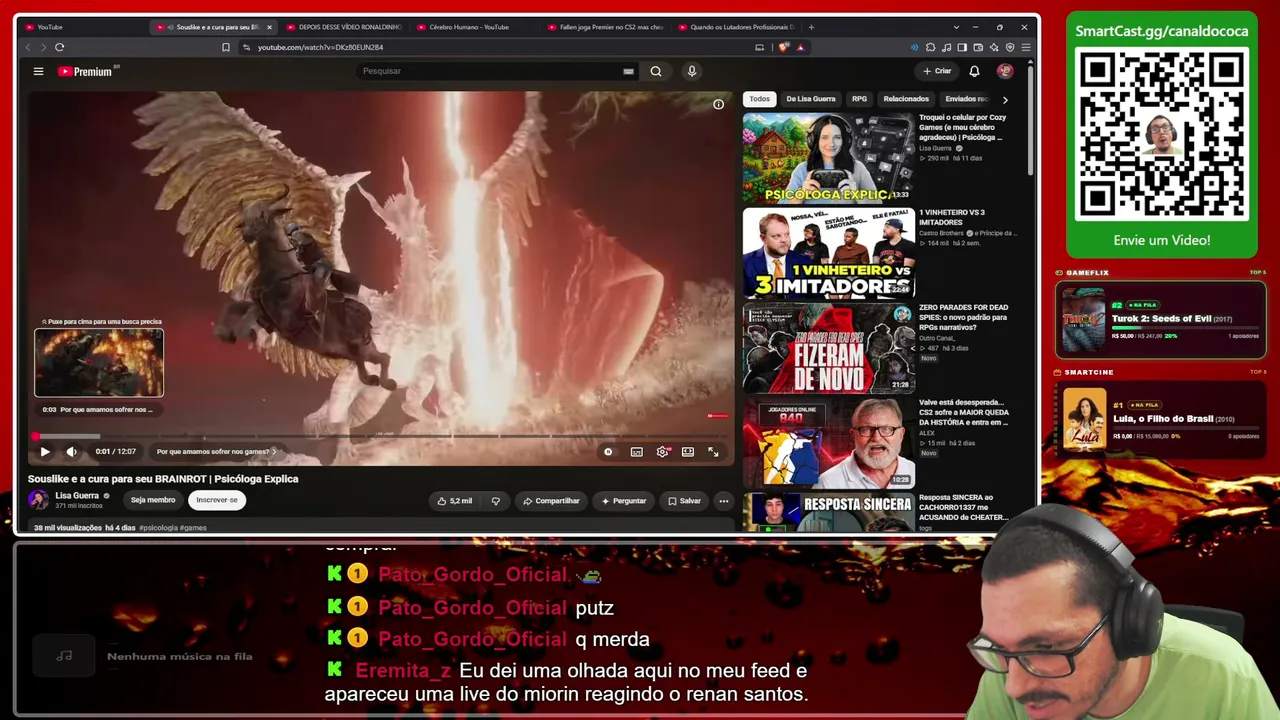
Task: Mute the video volume
Action: point(71,452)
